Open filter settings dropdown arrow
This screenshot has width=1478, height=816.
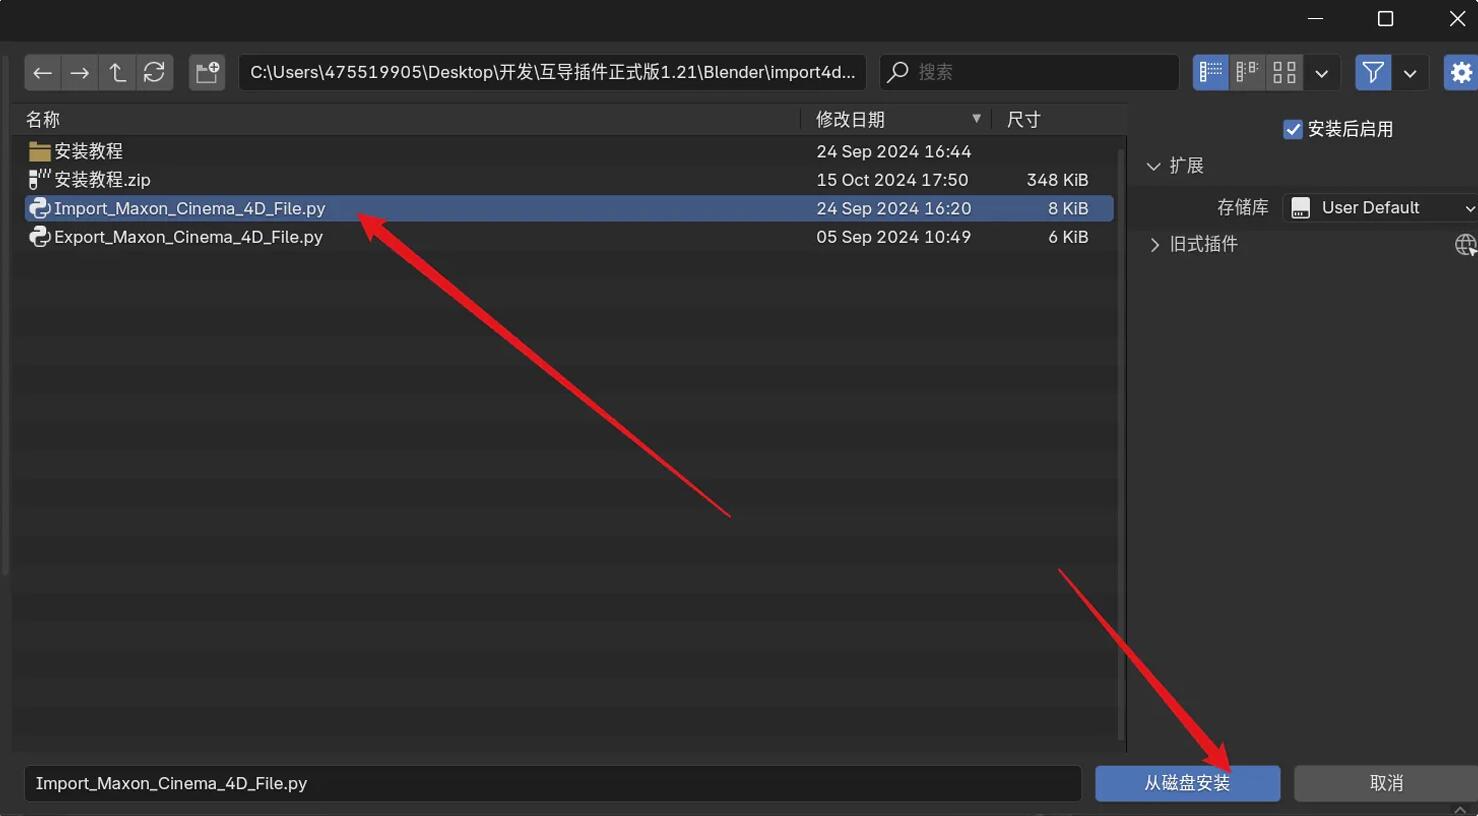coord(1410,72)
